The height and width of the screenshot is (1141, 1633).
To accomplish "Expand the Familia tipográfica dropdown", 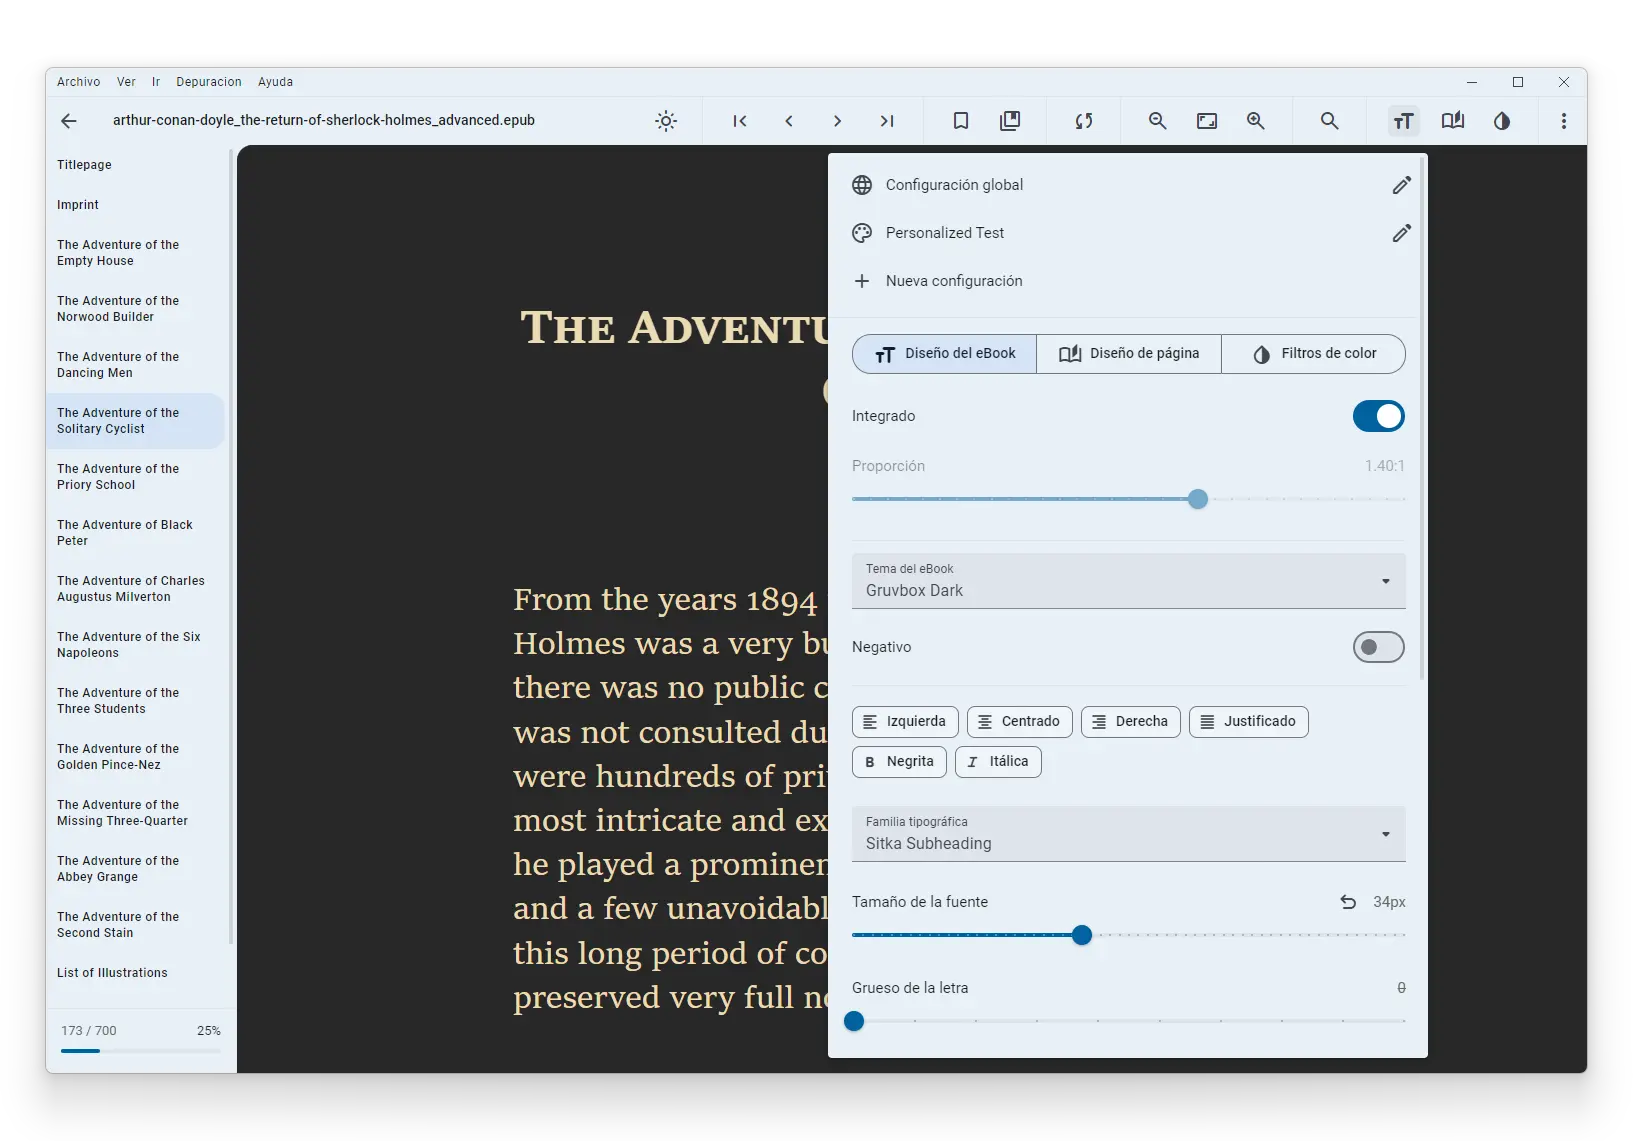I will pyautogui.click(x=1128, y=834).
